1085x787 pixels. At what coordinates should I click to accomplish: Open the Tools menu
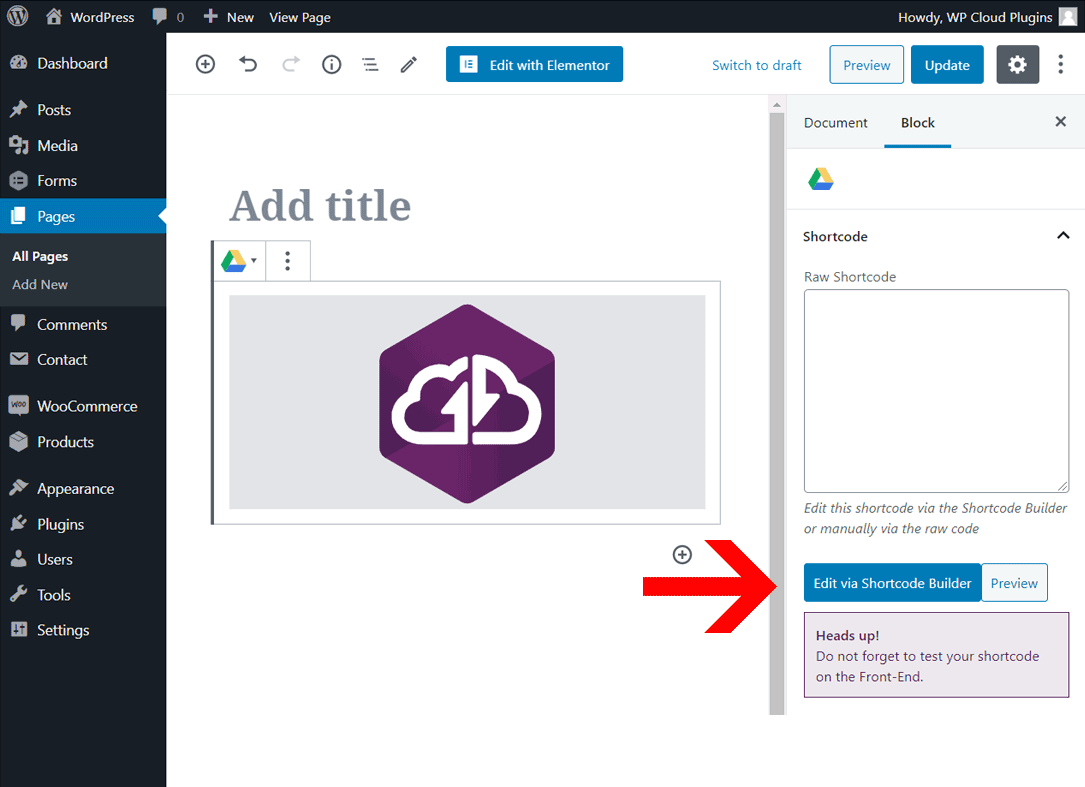click(x=83, y=595)
